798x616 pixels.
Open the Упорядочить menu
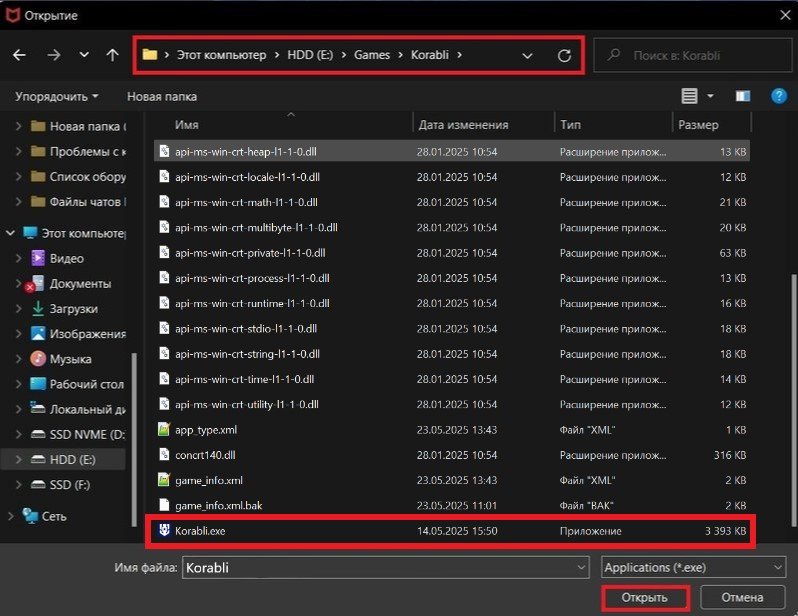tap(56, 96)
